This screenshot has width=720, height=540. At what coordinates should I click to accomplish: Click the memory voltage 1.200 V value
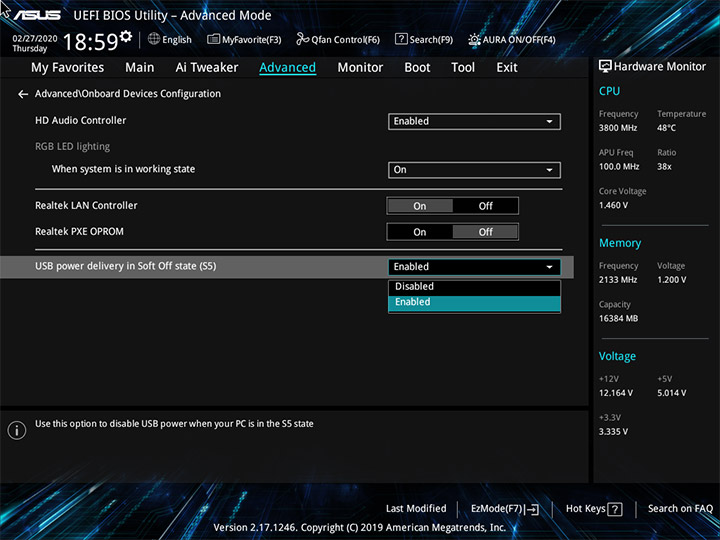[671, 280]
